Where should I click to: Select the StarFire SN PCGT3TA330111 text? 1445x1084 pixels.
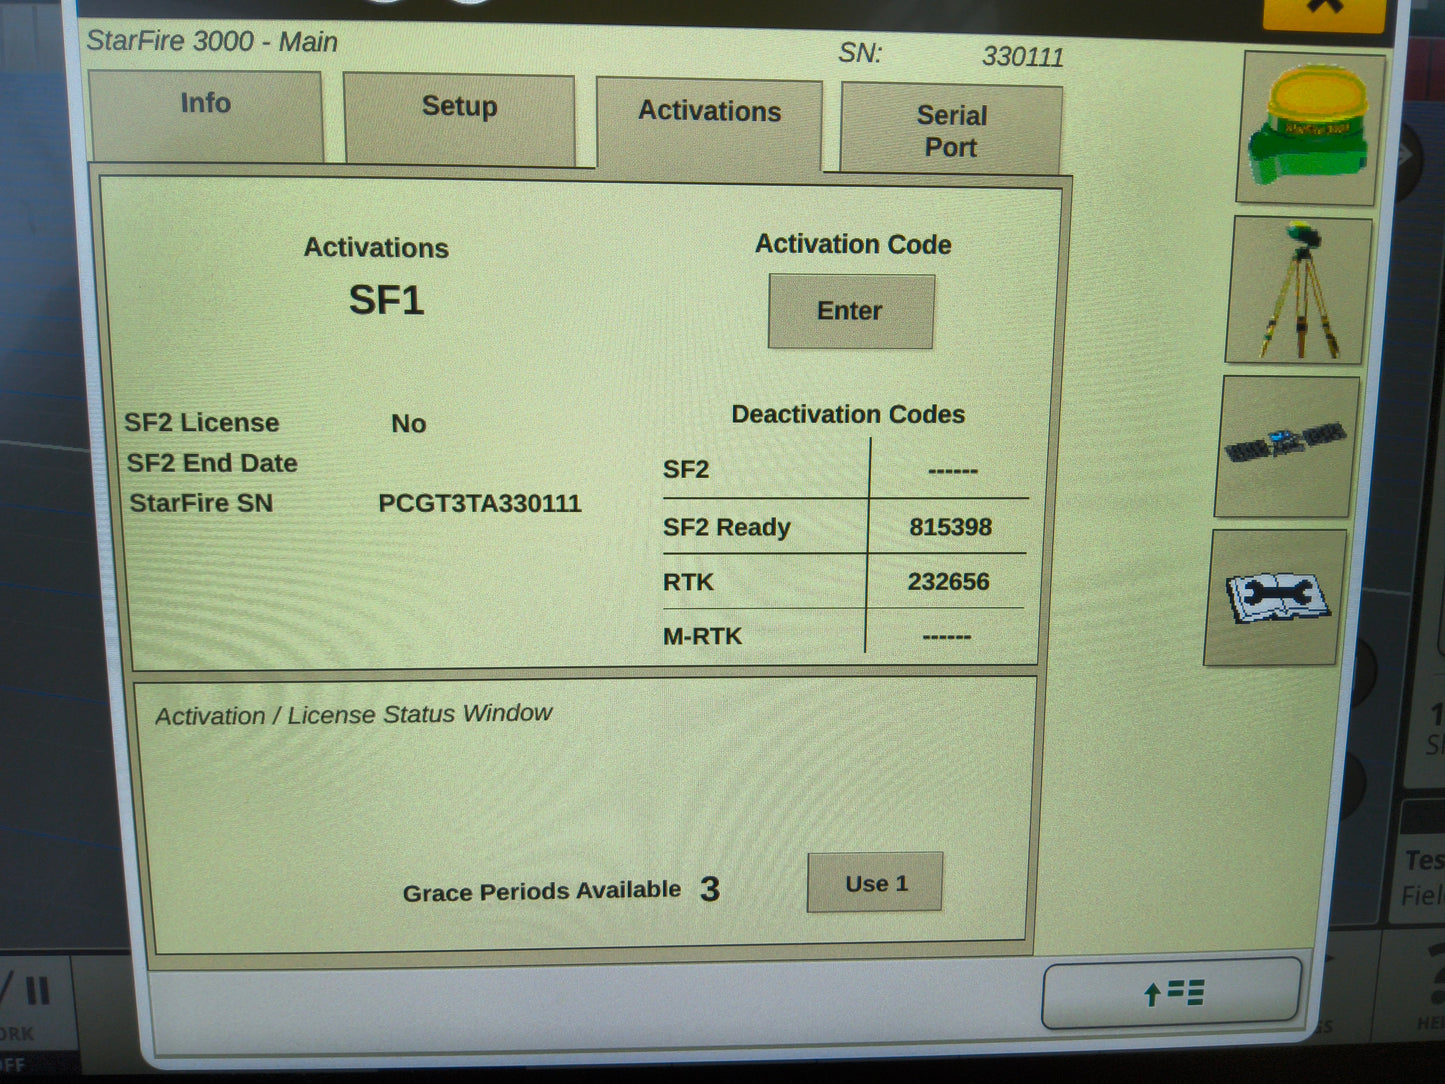coord(481,503)
